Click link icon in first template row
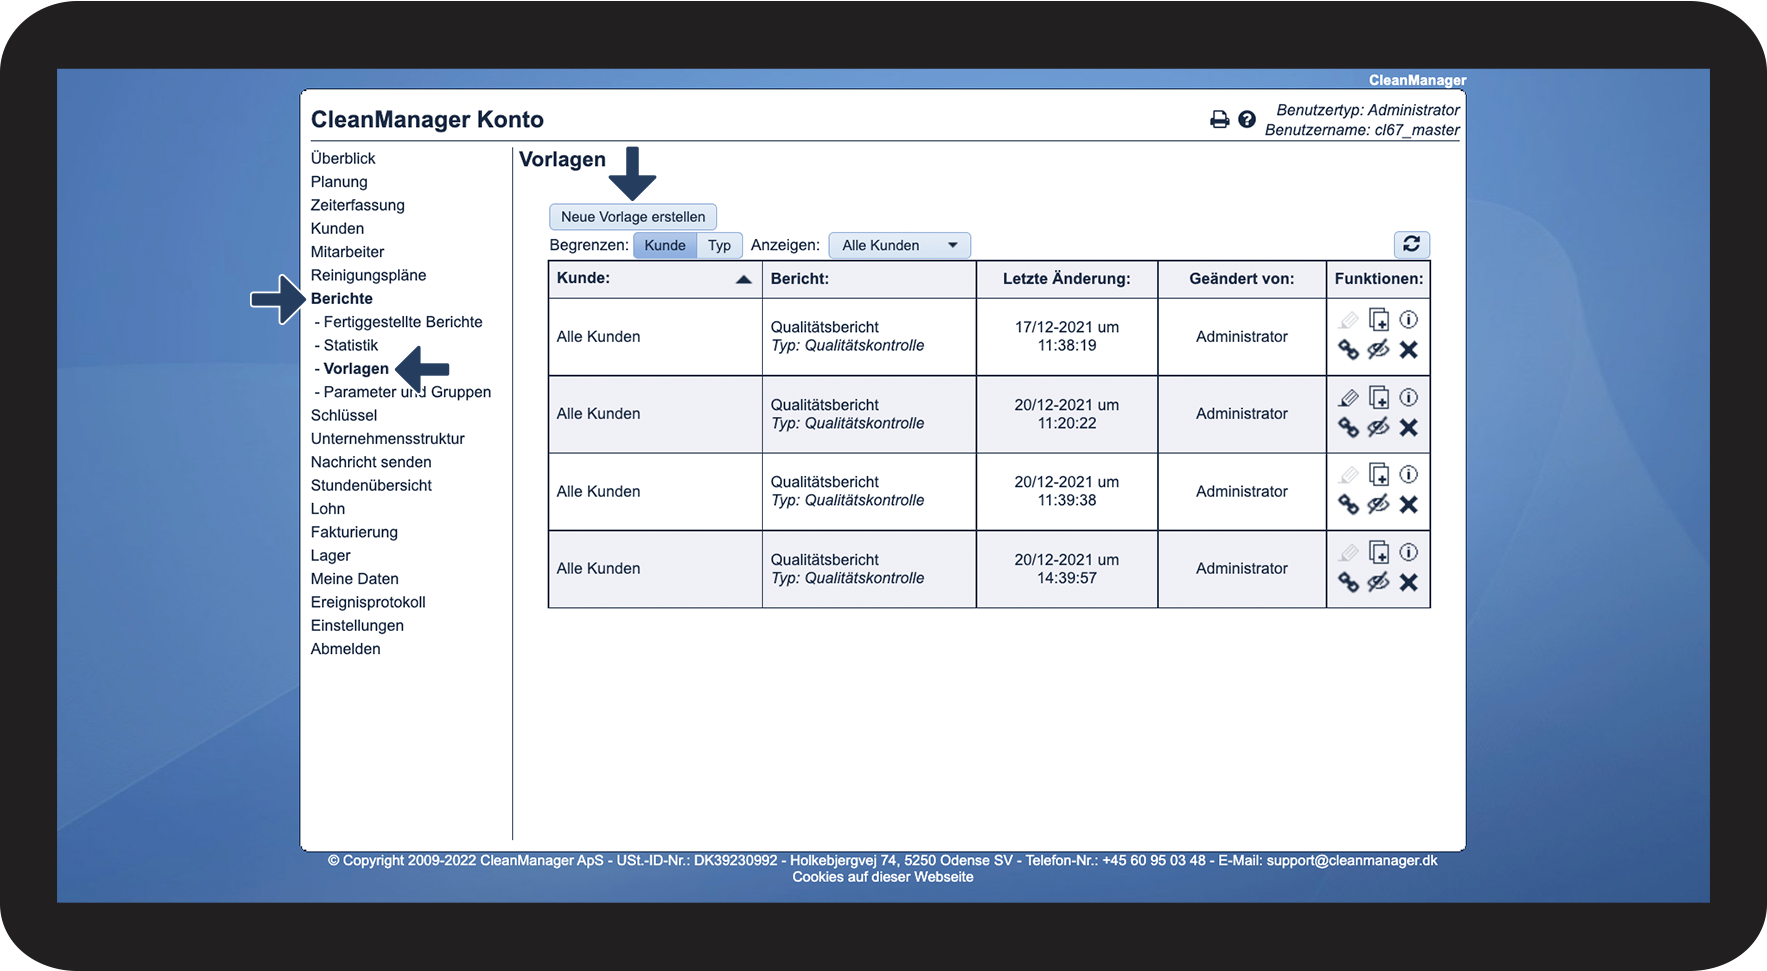 tap(1348, 350)
